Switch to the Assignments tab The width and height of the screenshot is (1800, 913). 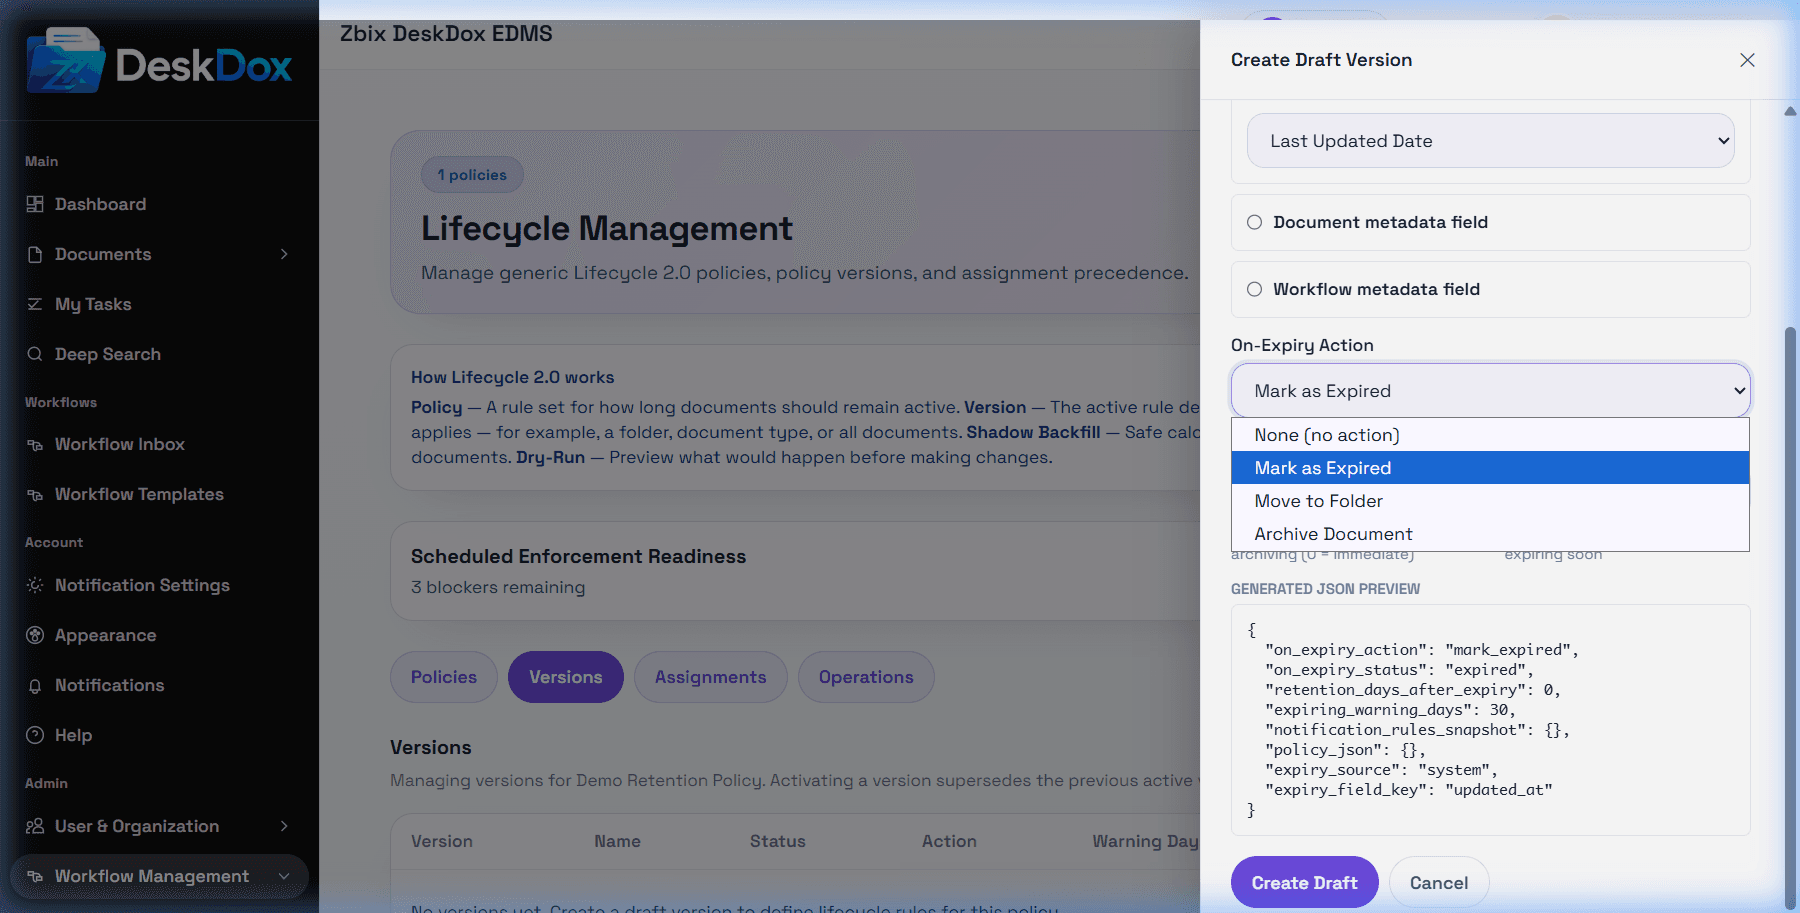coord(711,677)
